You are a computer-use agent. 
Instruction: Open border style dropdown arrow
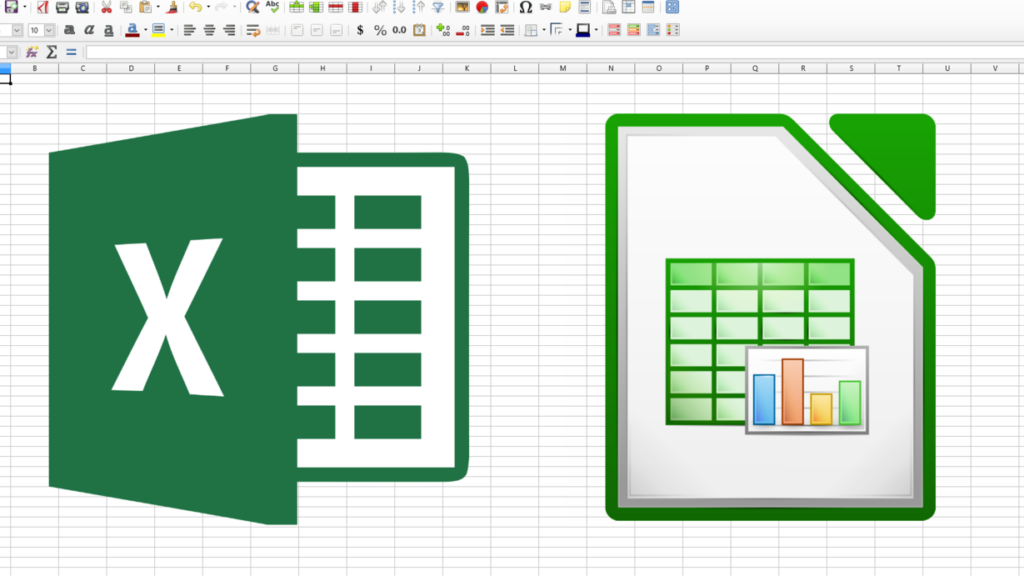570,30
